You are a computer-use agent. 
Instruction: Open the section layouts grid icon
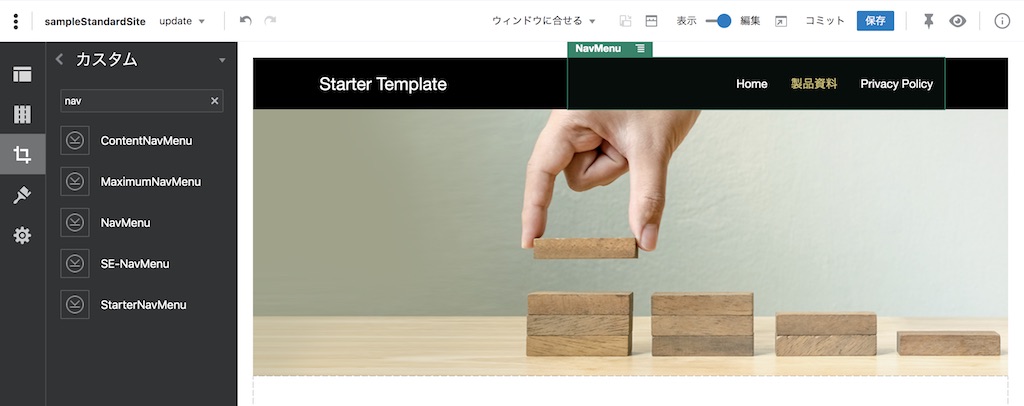click(22, 114)
